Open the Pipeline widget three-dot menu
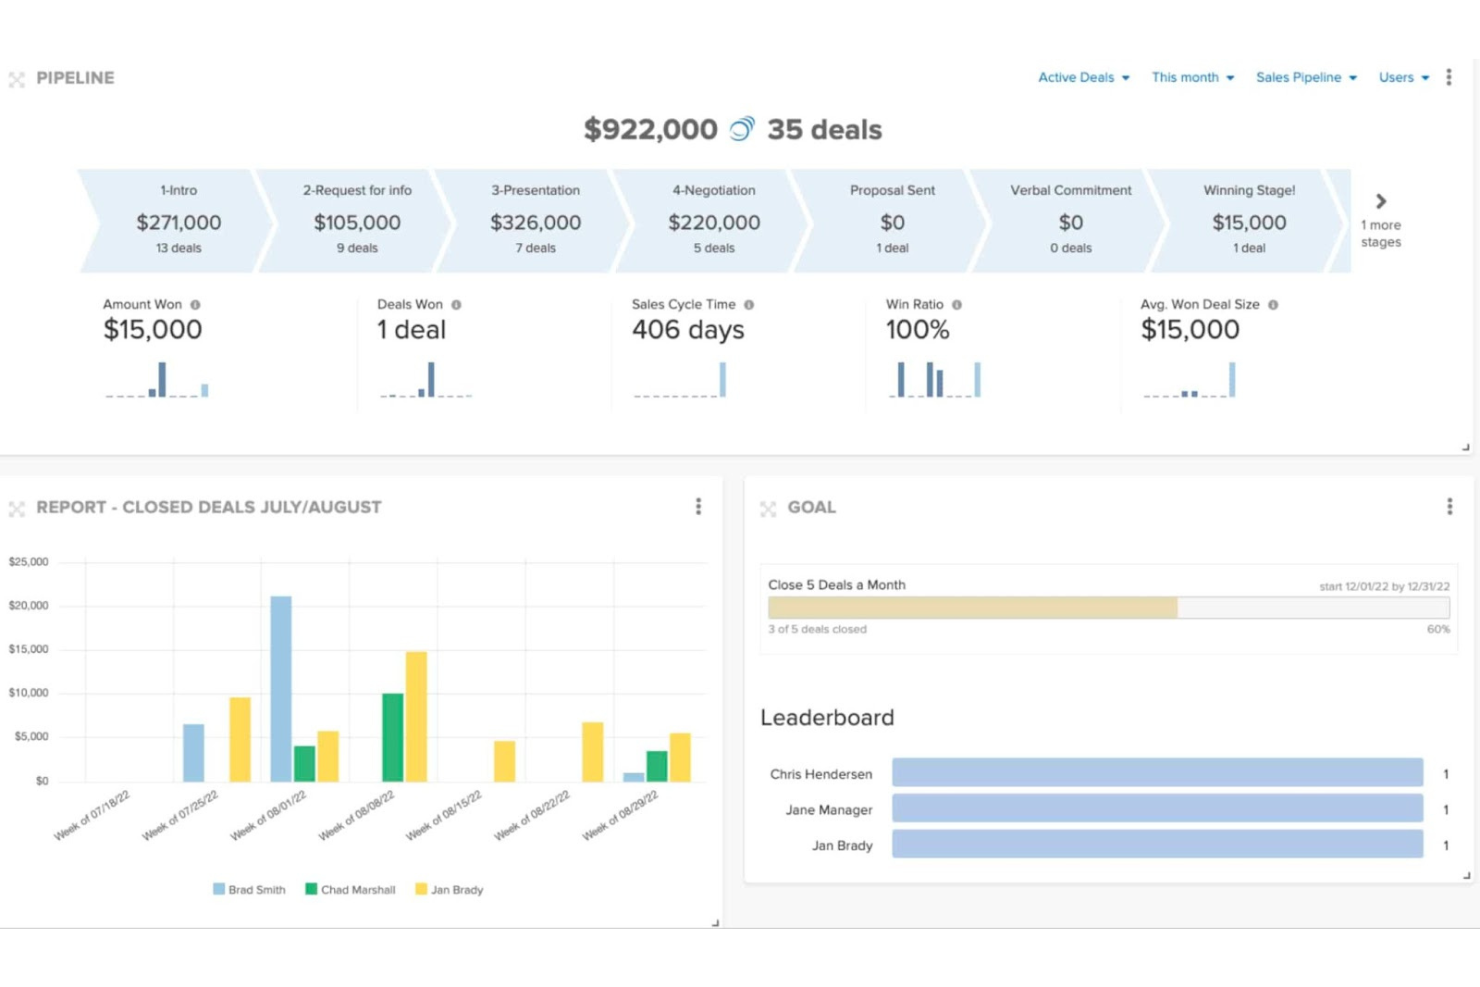The height and width of the screenshot is (987, 1480). [x=1448, y=77]
